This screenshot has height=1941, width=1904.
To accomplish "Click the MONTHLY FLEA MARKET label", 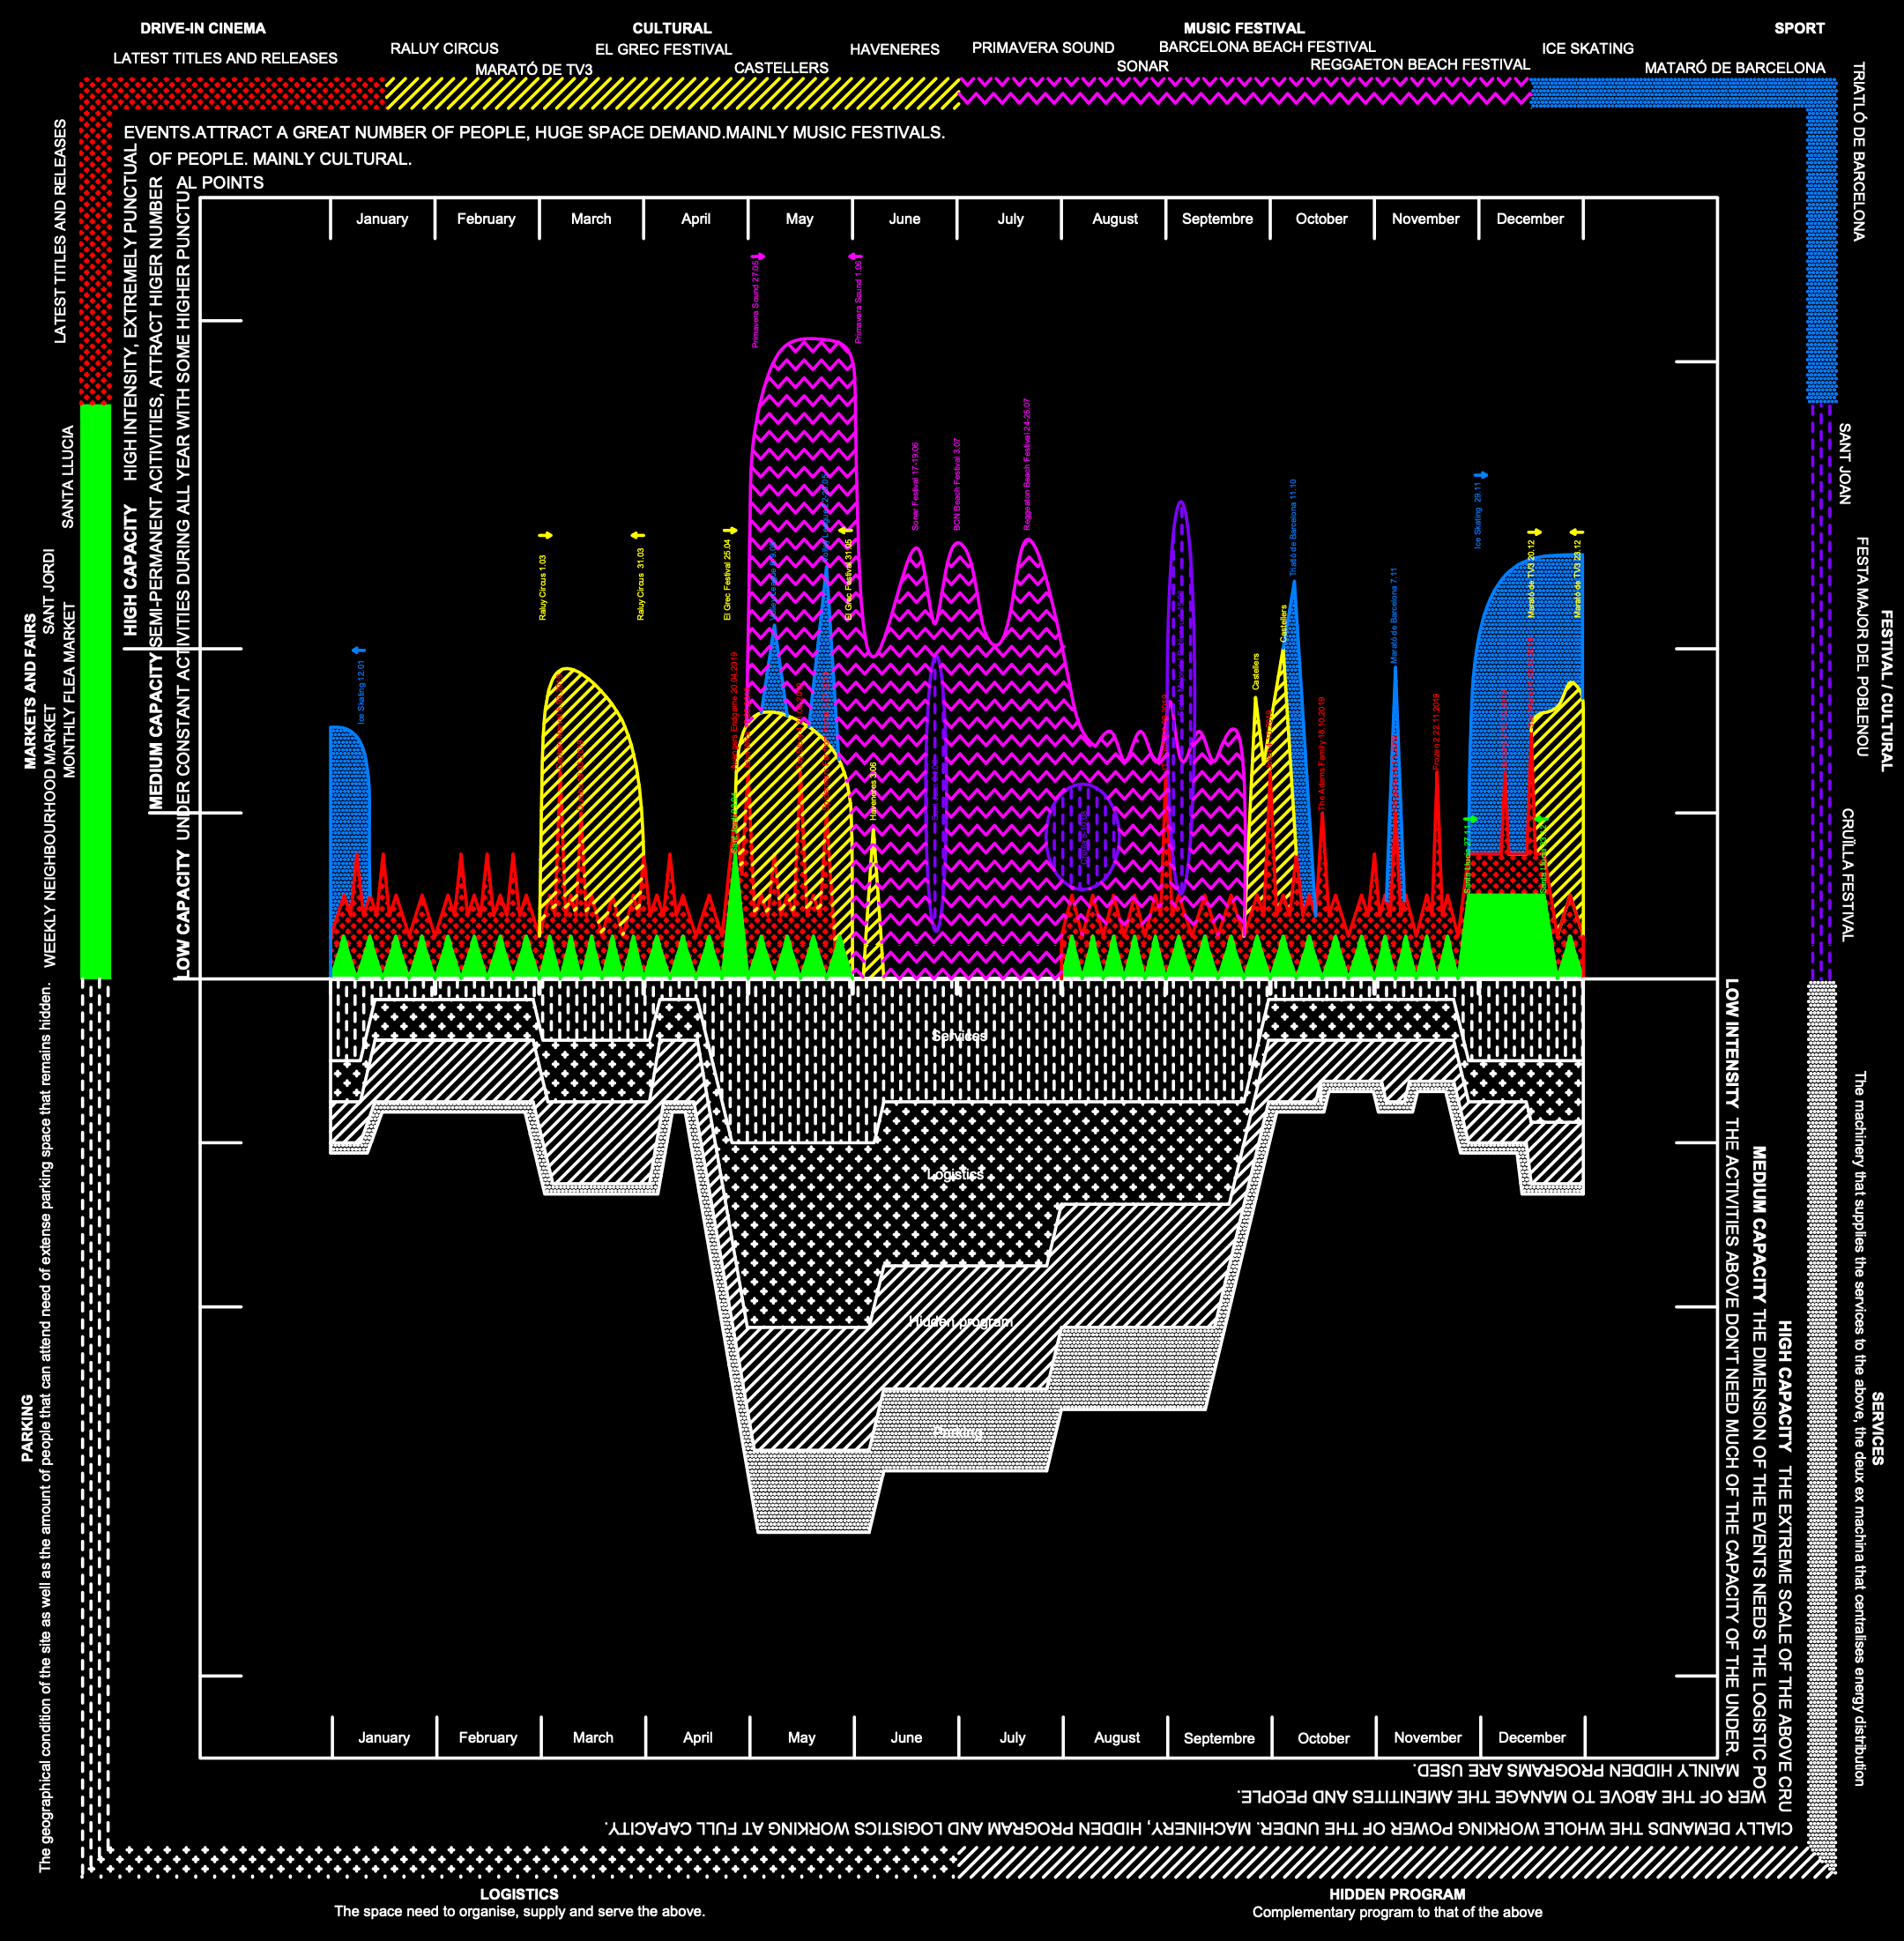I will pyautogui.click(x=70, y=689).
